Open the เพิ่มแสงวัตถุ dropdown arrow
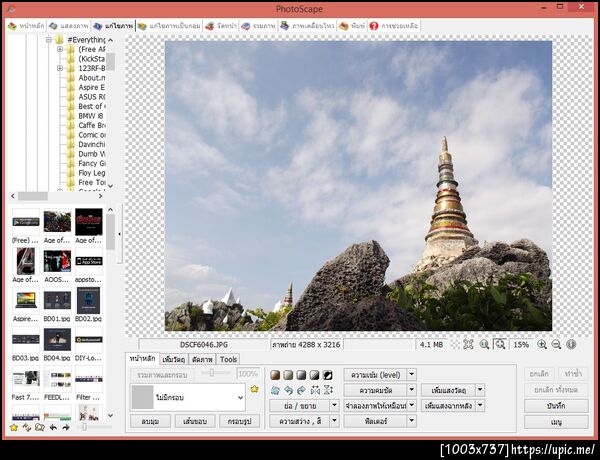The width and height of the screenshot is (600, 460). click(480, 390)
